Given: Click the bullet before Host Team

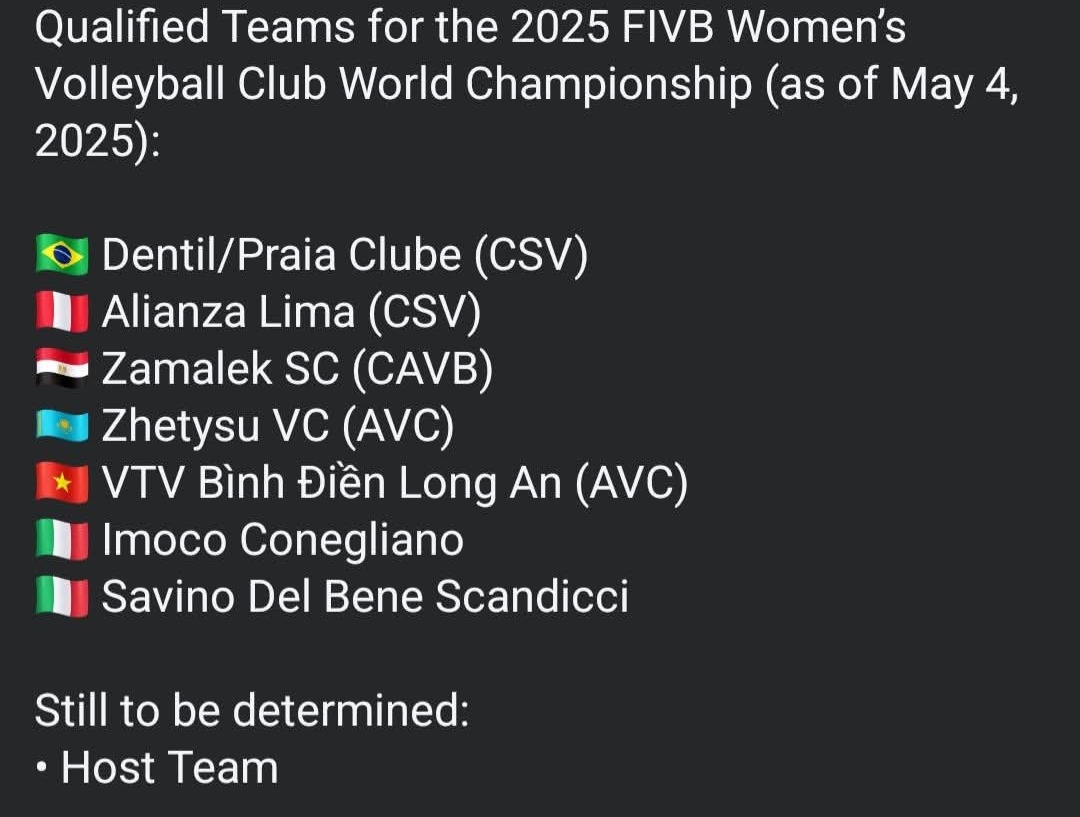Looking at the screenshot, I should point(42,767).
